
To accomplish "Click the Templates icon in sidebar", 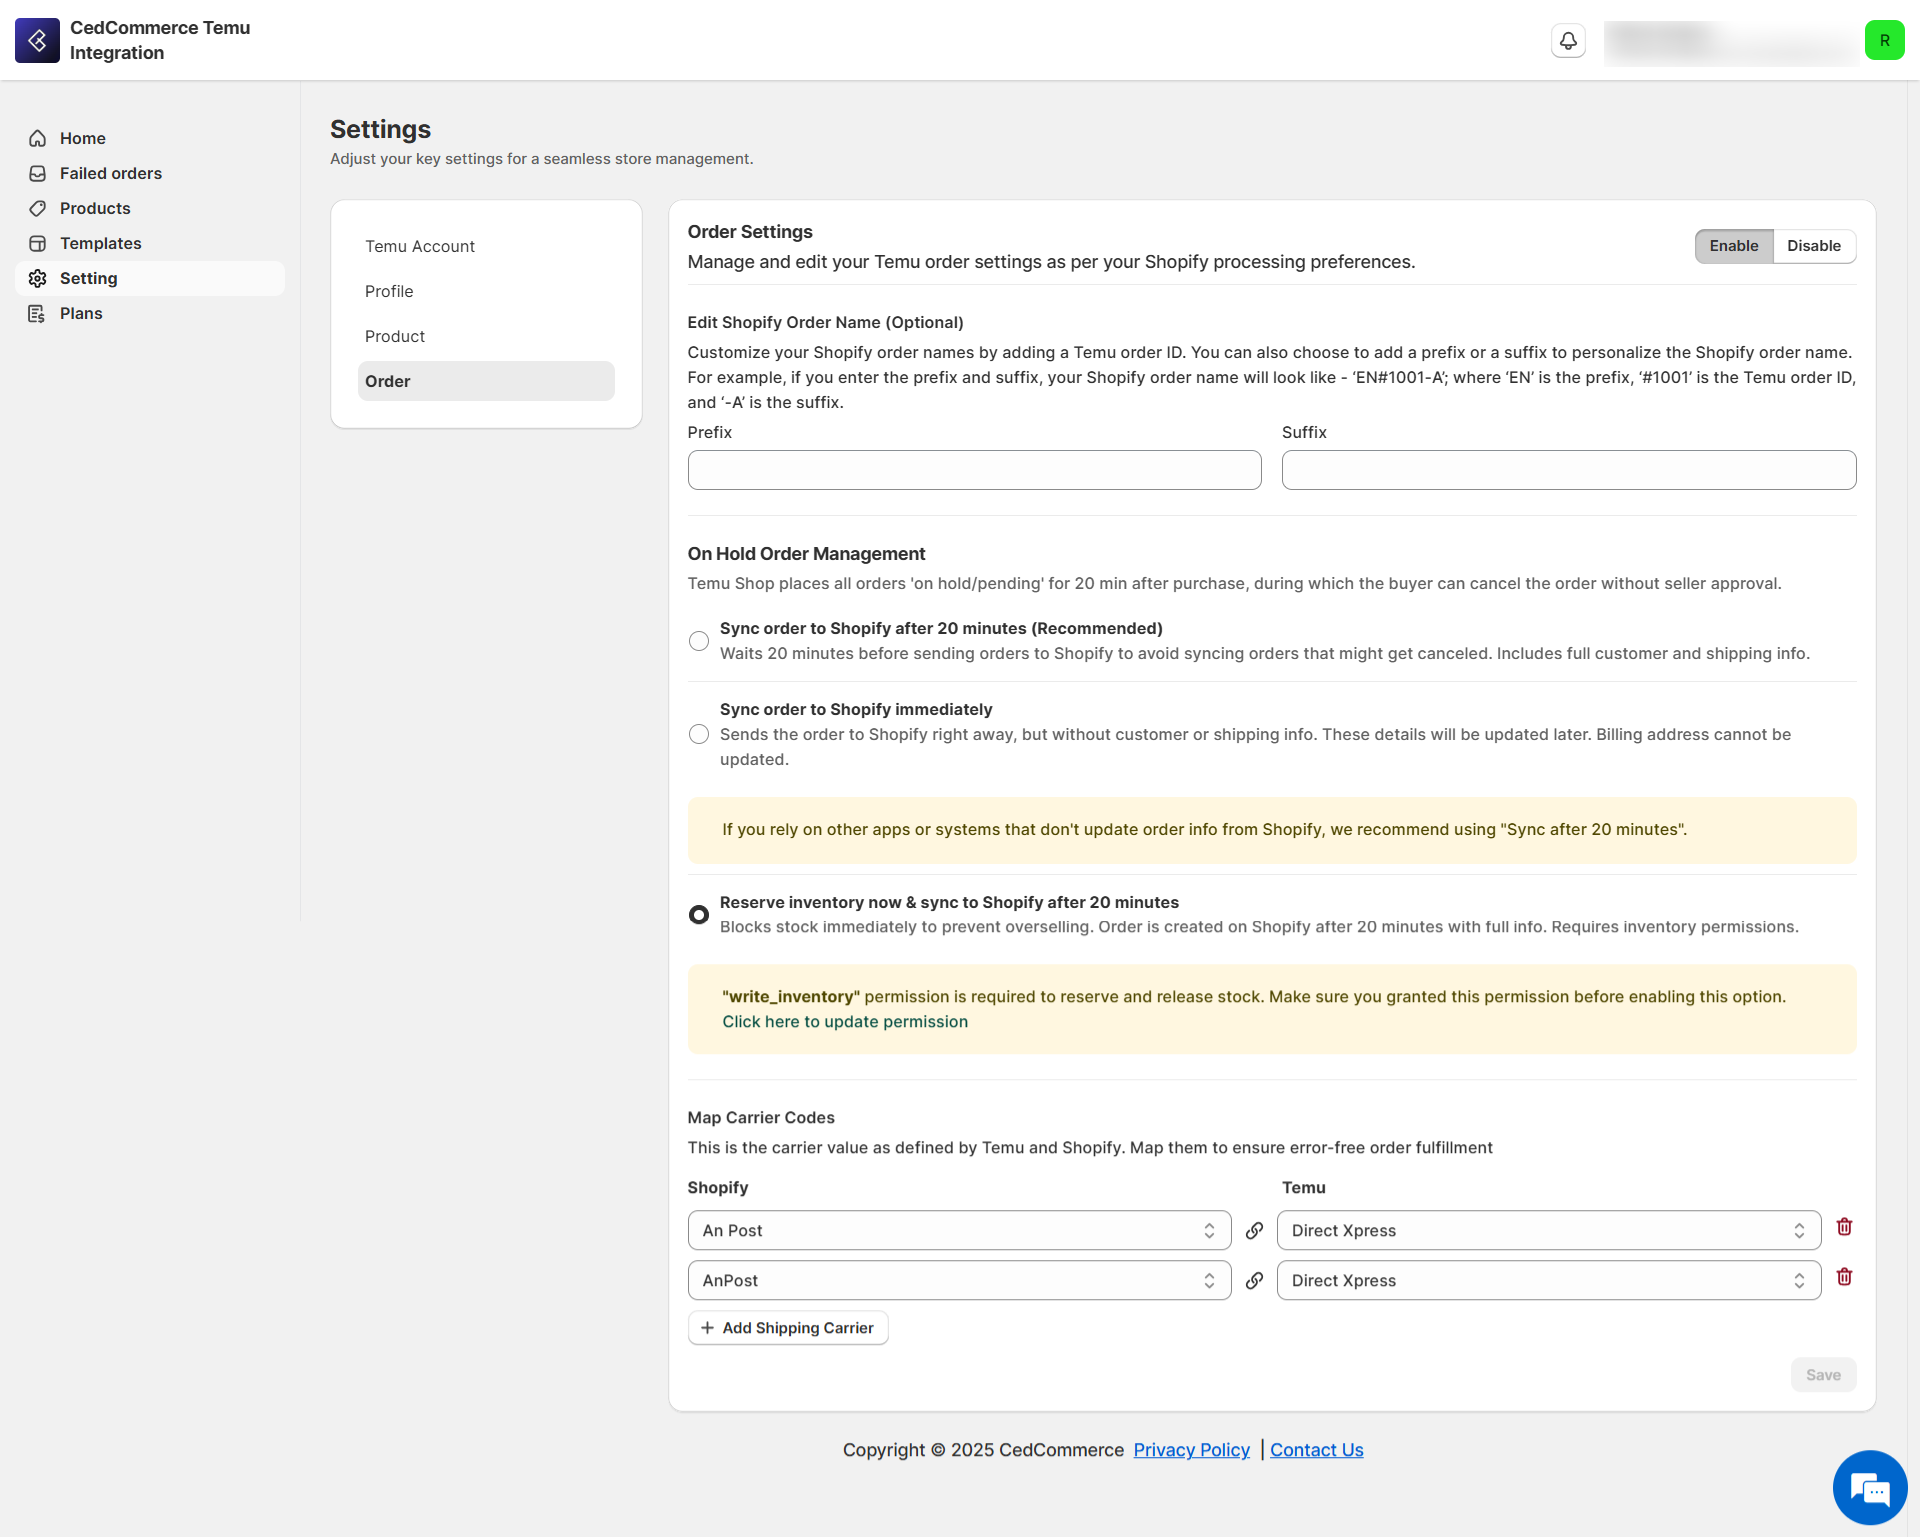I will click(x=38, y=243).
